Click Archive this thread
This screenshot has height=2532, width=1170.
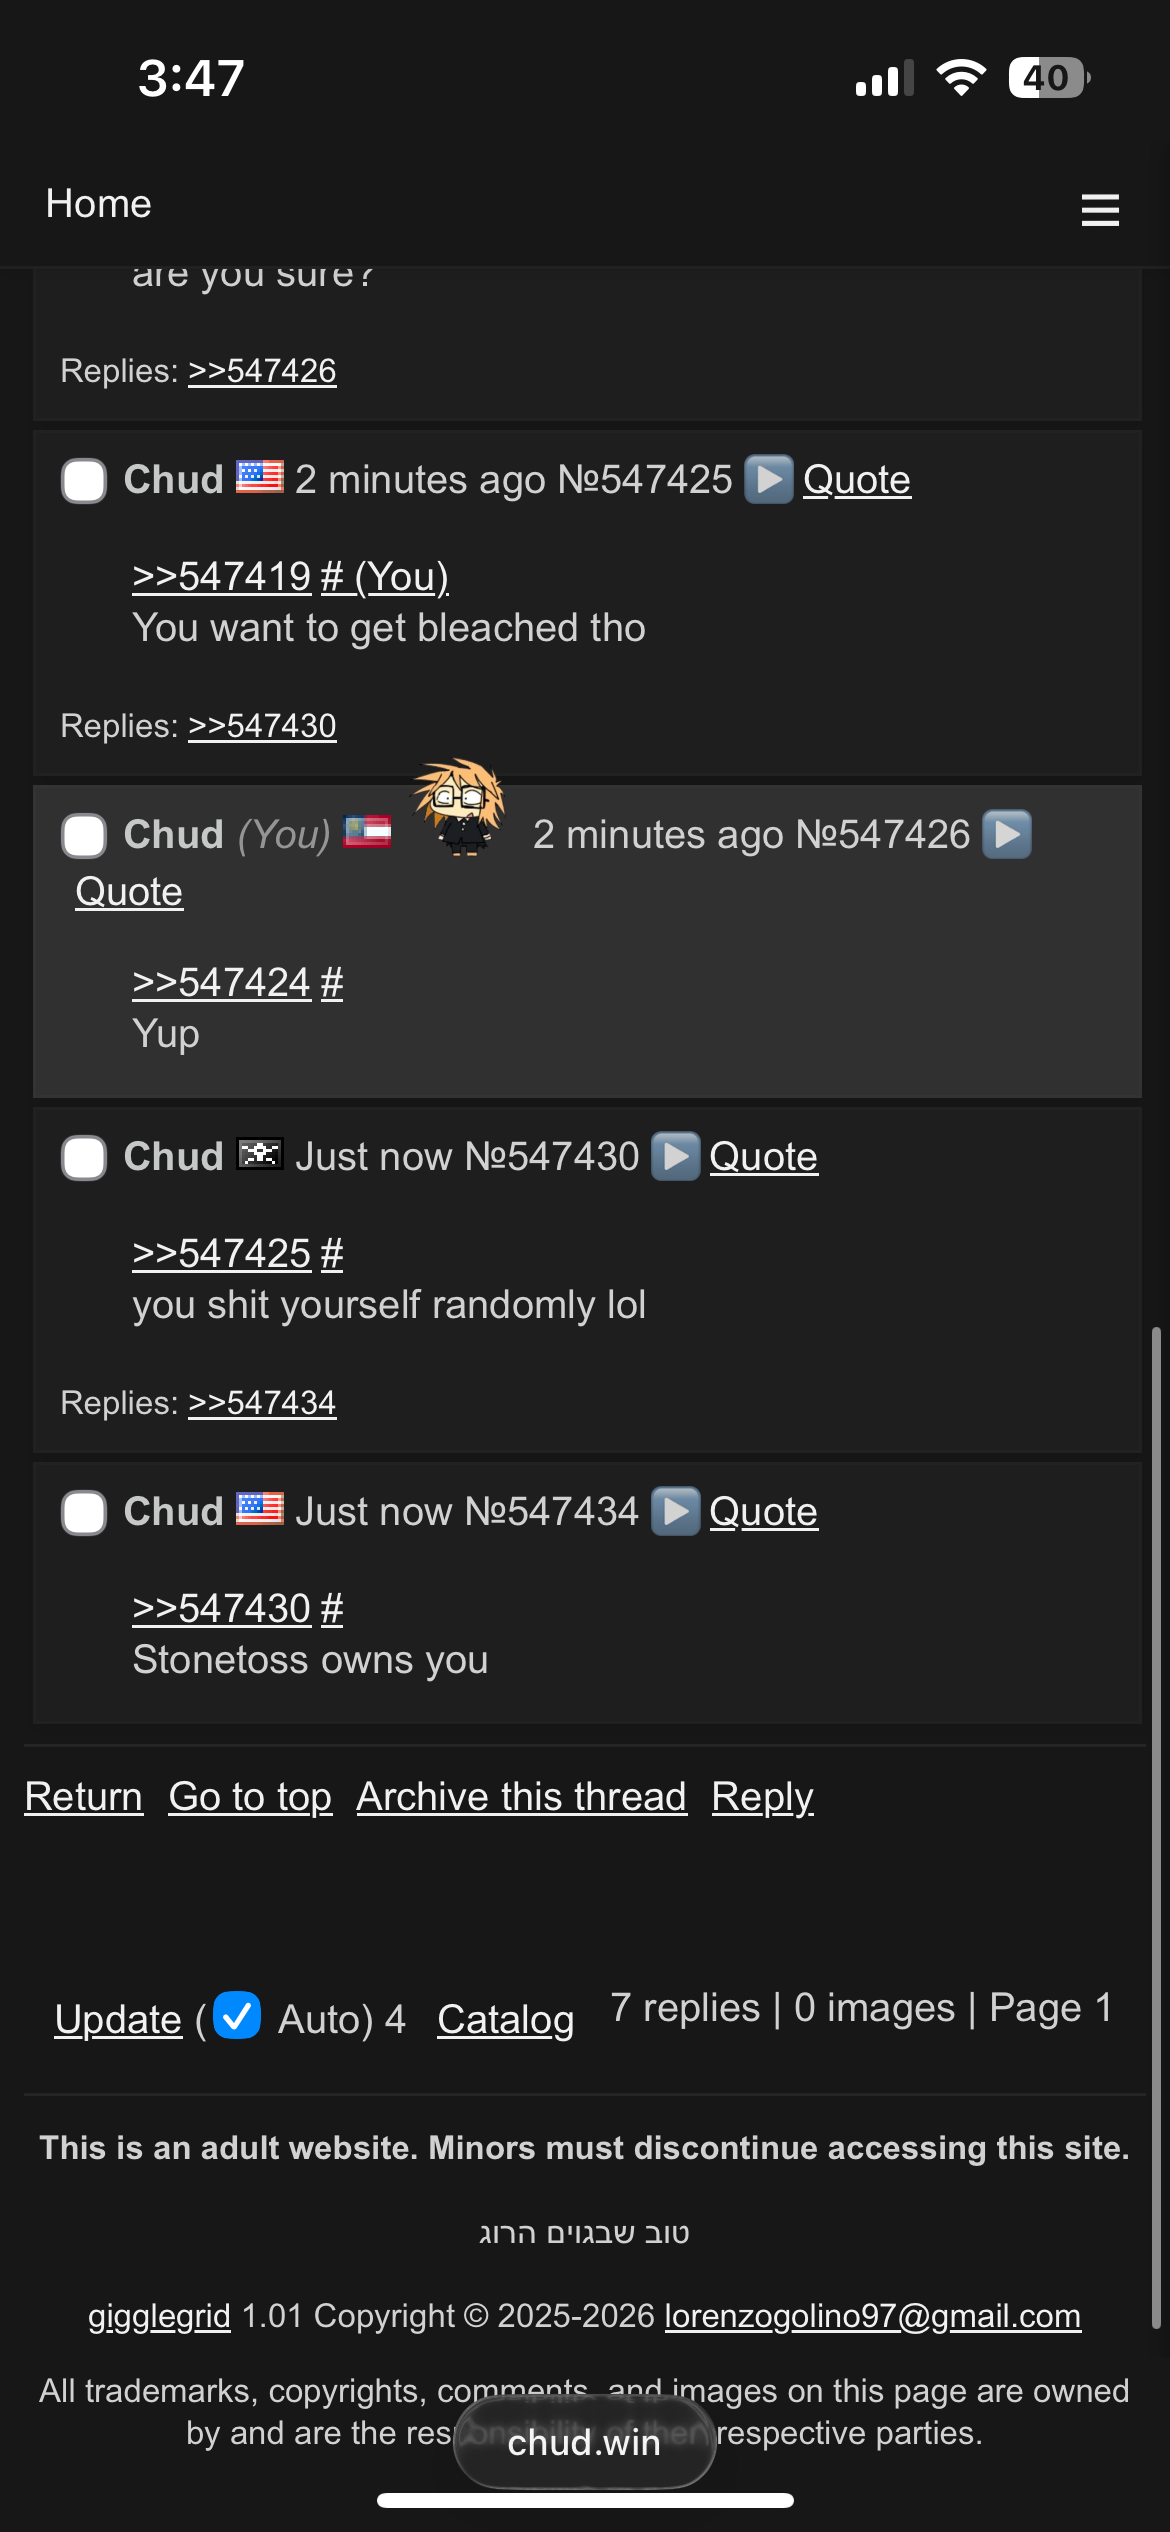coord(522,1797)
